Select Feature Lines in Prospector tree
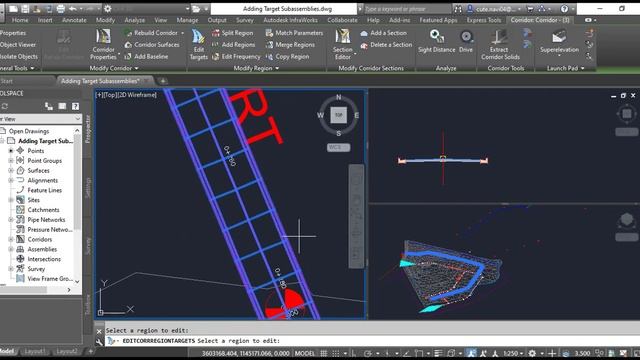This screenshot has width=640, height=360. point(44,190)
